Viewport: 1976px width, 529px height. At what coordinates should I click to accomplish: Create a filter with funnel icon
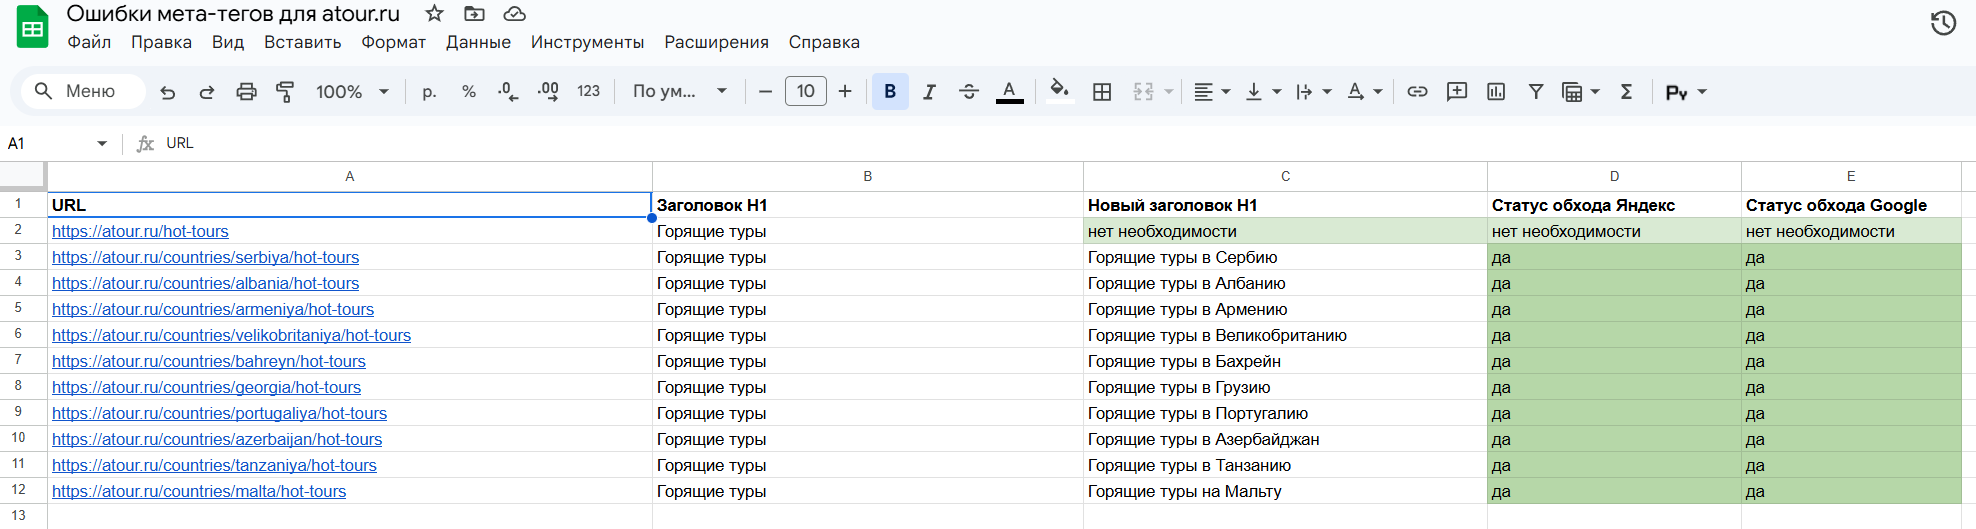pos(1536,92)
